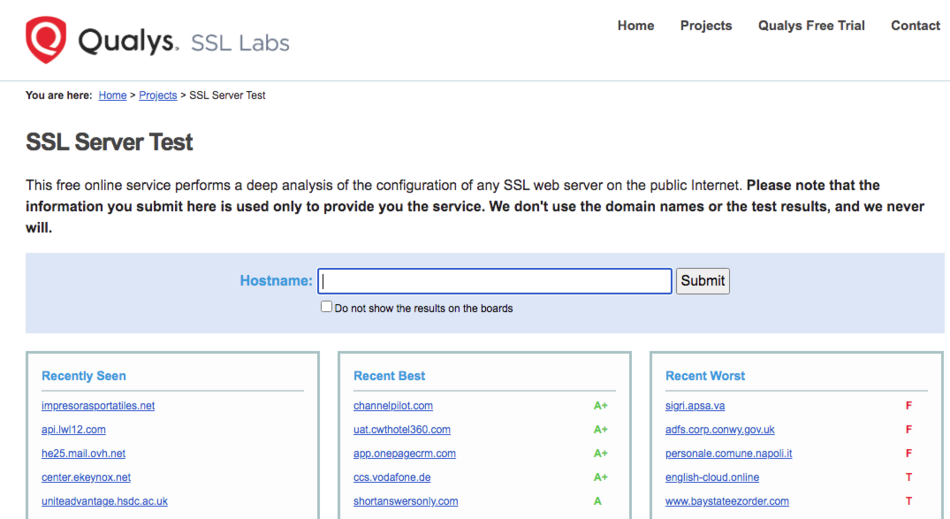The height and width of the screenshot is (519, 950).
Task: Click the F grade next to sigri.apsa.va
Action: pos(909,406)
